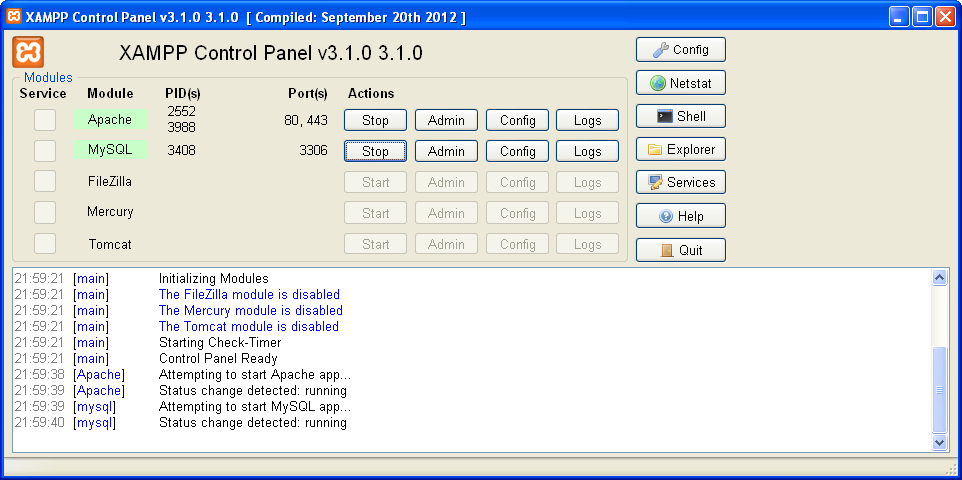The width and height of the screenshot is (962, 480).
Task: Launch Shell from the terminal icon button
Action: coord(680,116)
